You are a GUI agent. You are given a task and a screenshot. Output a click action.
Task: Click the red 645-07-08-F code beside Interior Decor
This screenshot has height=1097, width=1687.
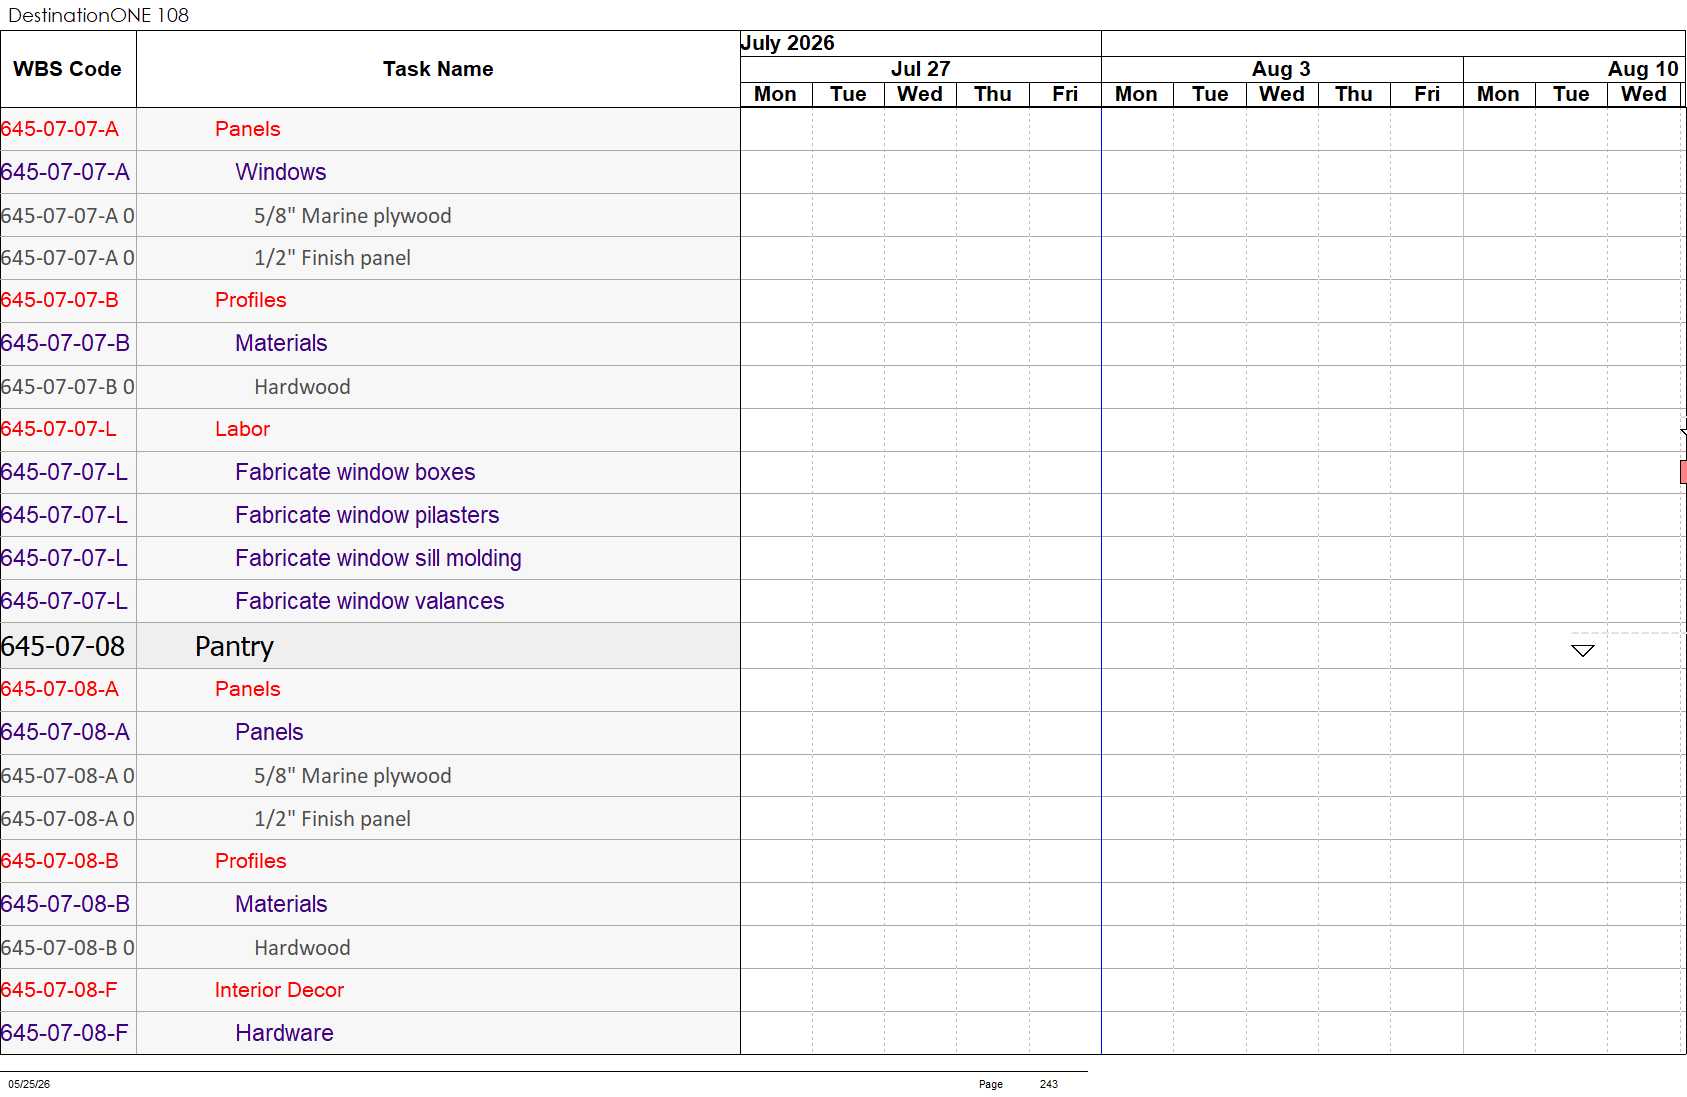click(59, 990)
